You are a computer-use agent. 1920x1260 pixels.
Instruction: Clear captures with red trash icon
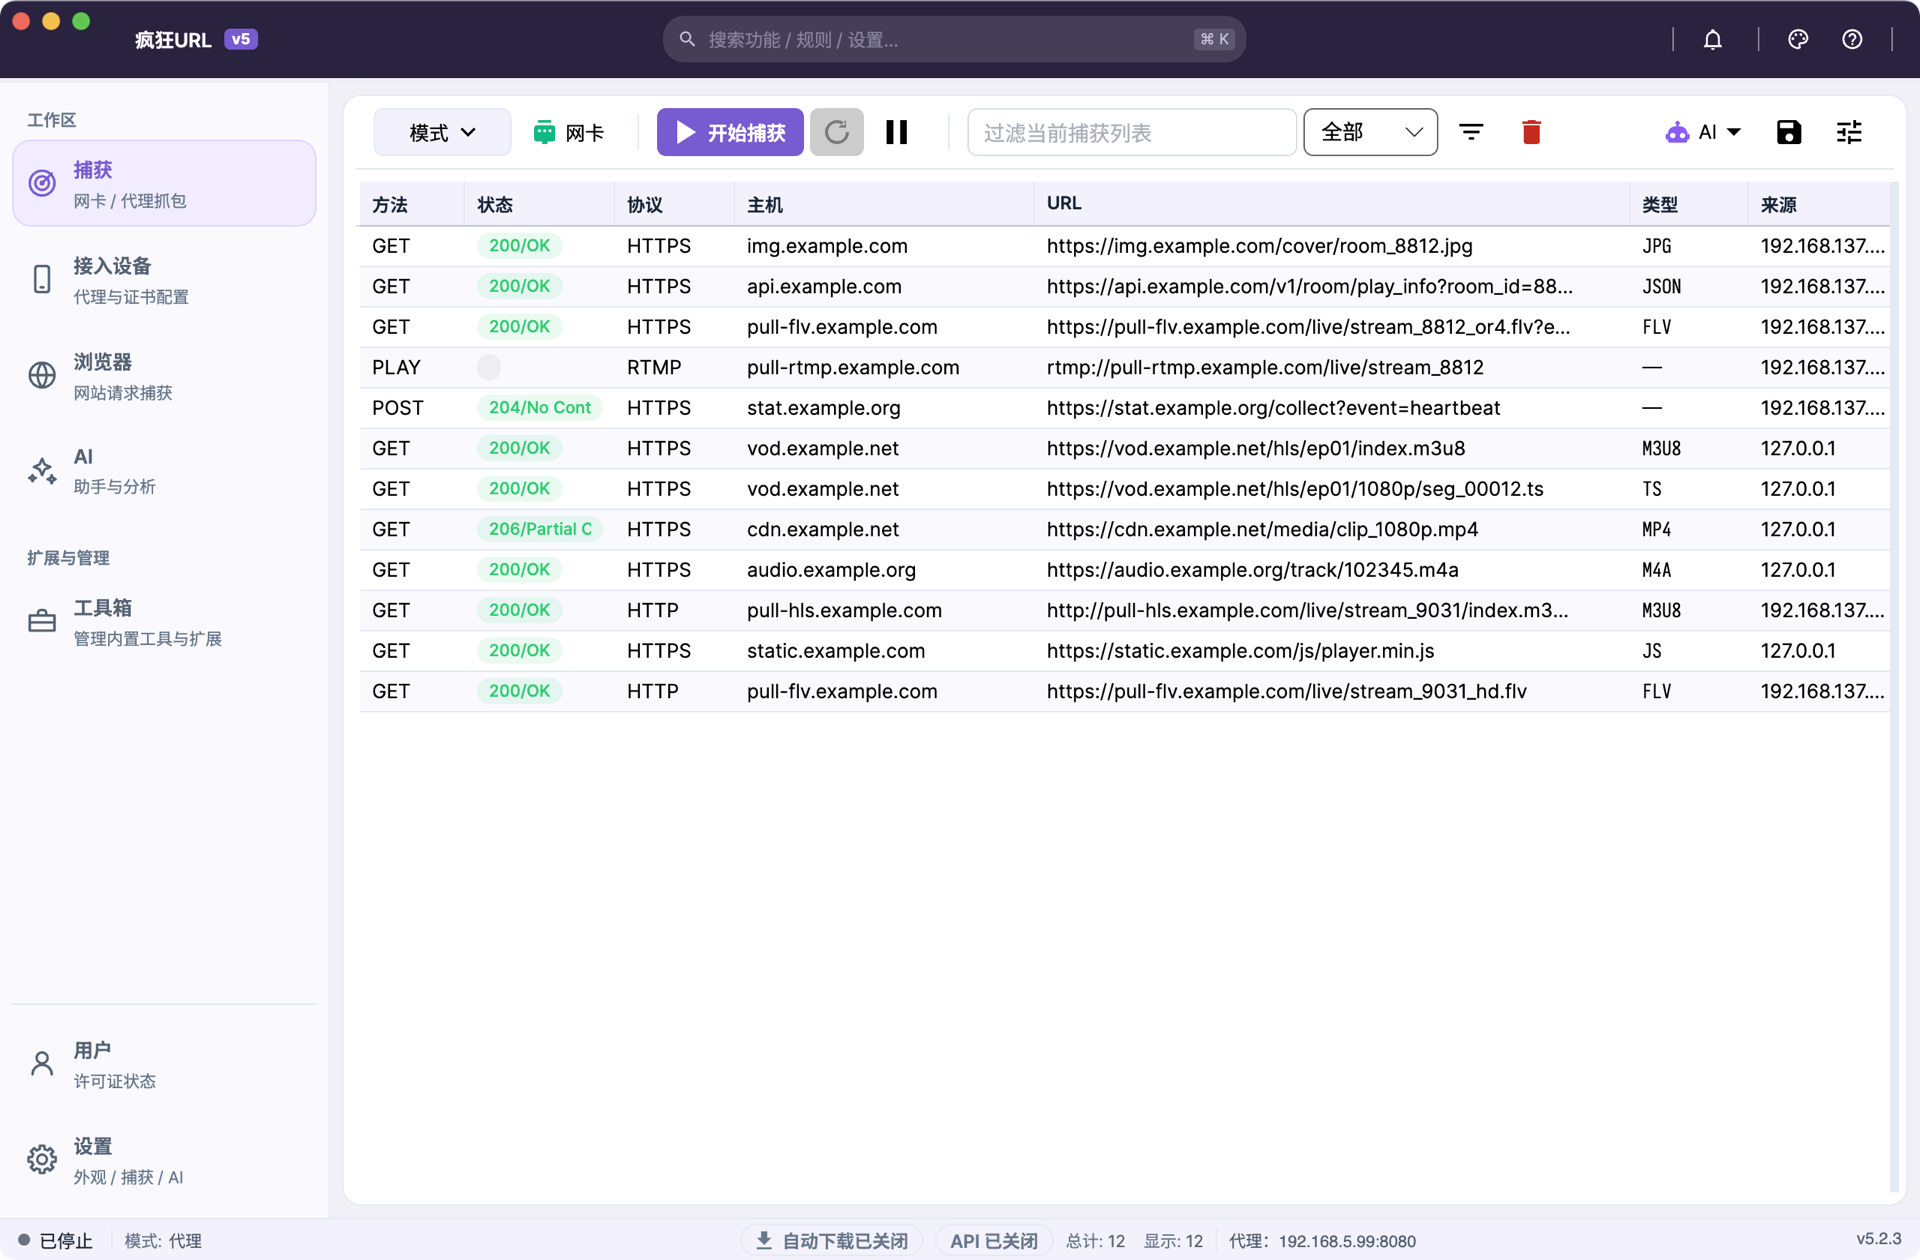point(1531,132)
